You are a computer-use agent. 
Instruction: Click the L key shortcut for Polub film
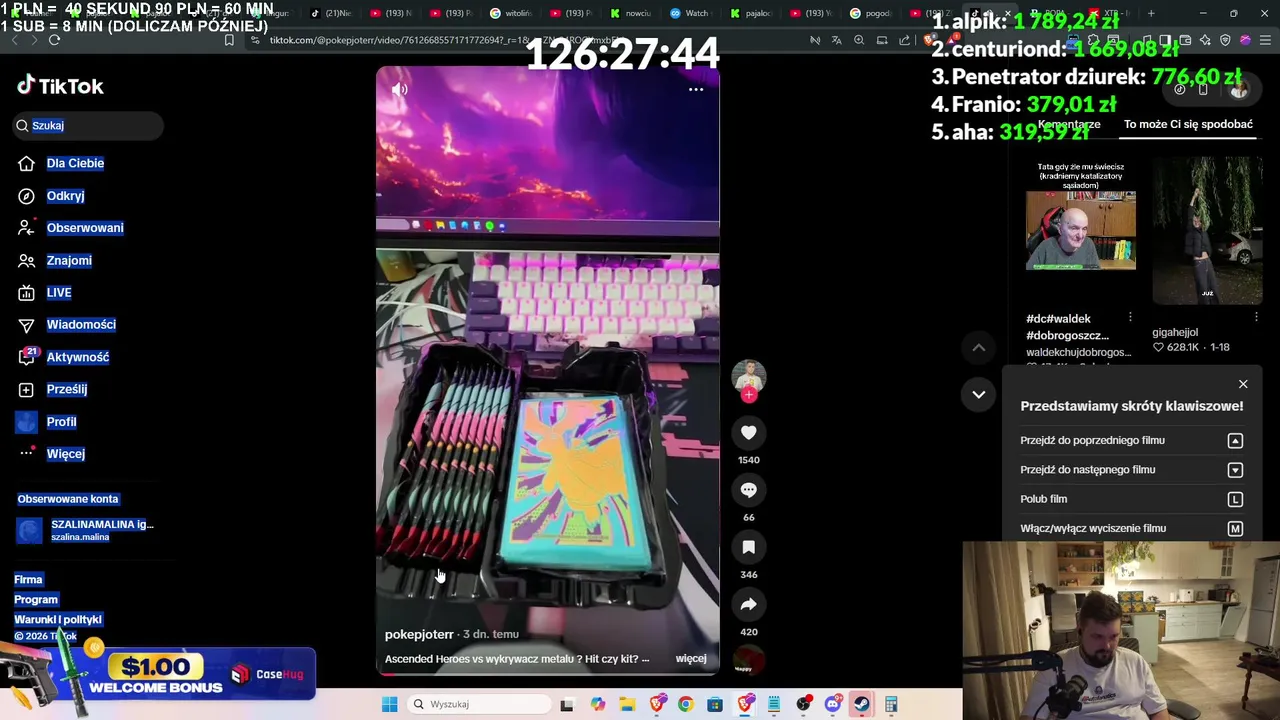pos(1235,499)
